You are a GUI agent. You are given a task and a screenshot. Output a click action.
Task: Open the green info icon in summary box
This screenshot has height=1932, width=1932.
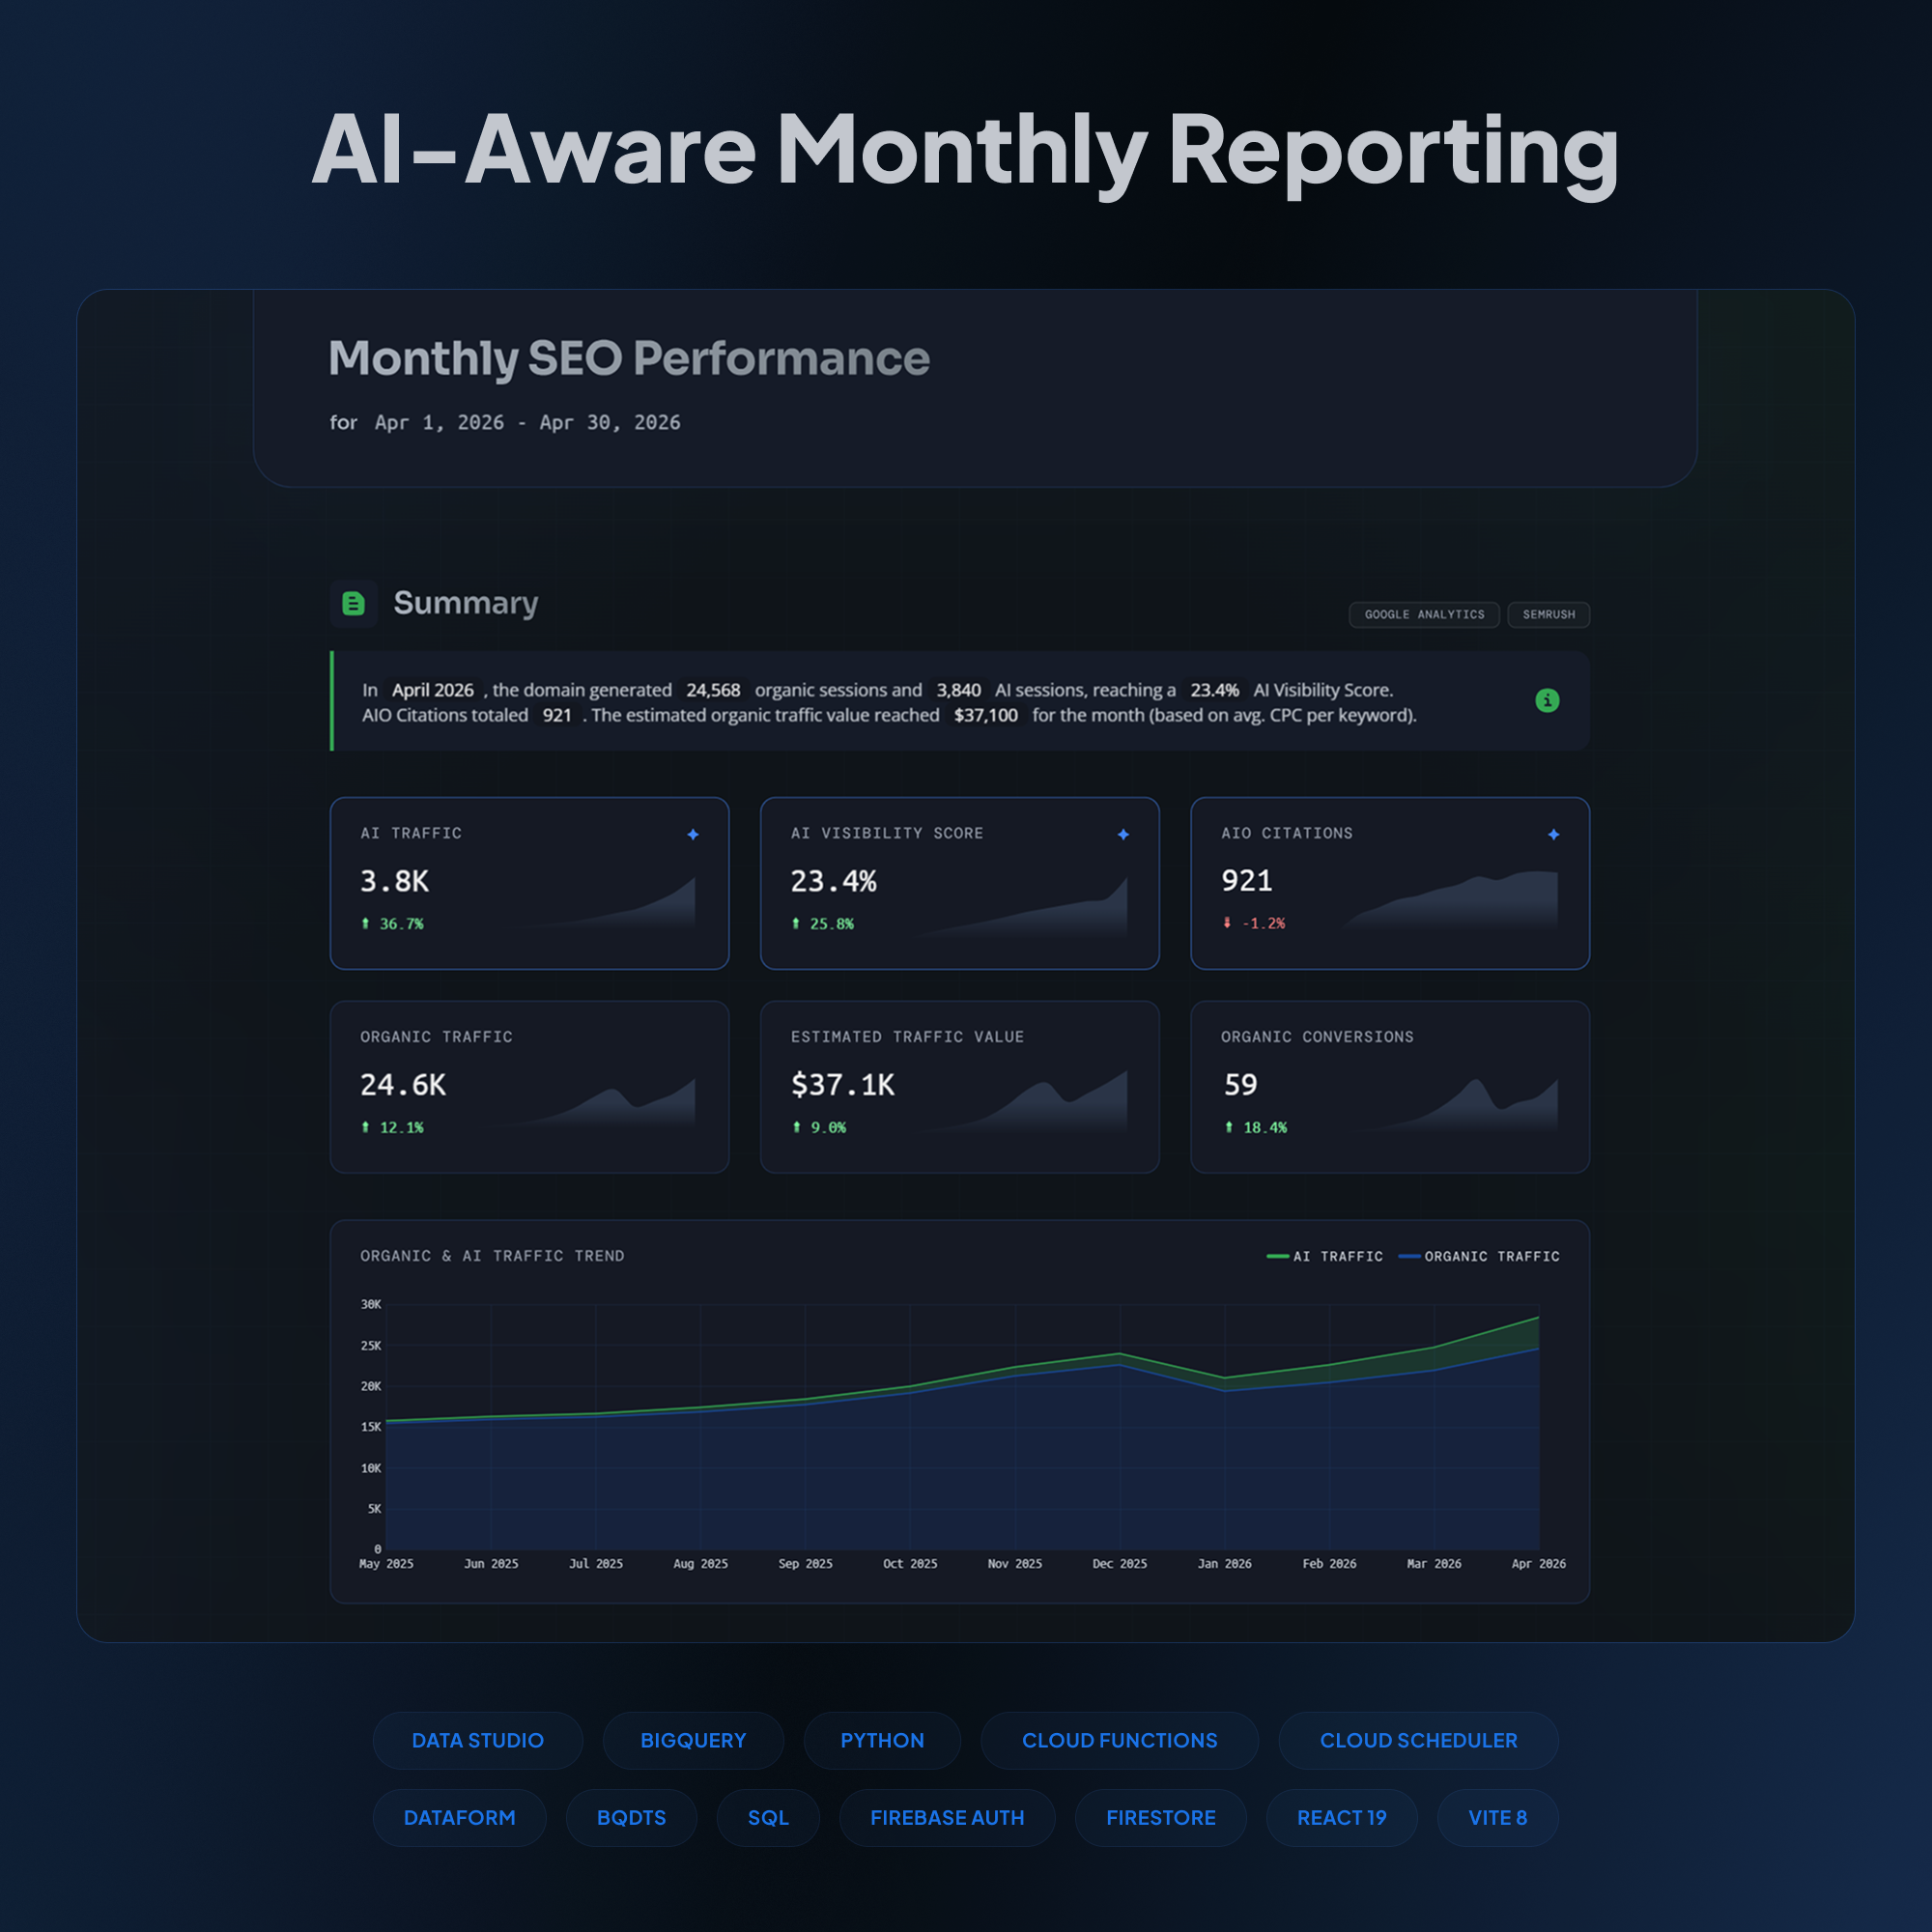click(x=1547, y=700)
